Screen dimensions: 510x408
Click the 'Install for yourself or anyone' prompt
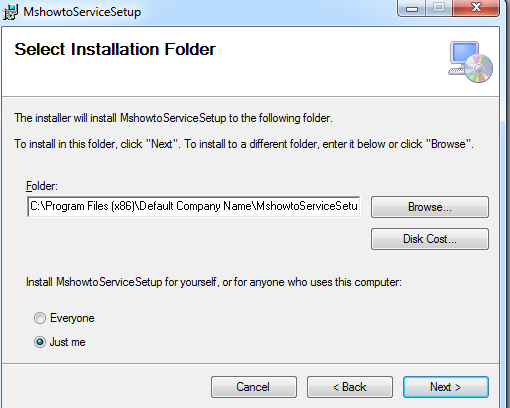(214, 282)
